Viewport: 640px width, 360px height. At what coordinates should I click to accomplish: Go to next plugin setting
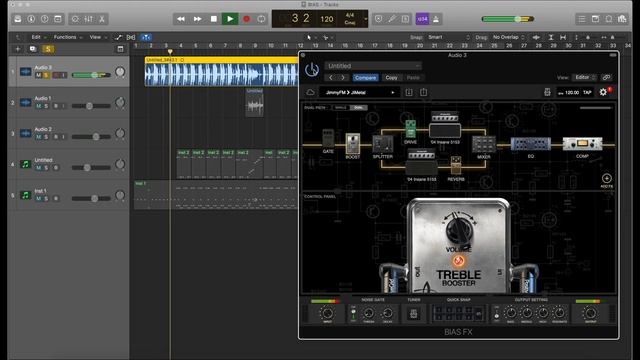click(343, 78)
